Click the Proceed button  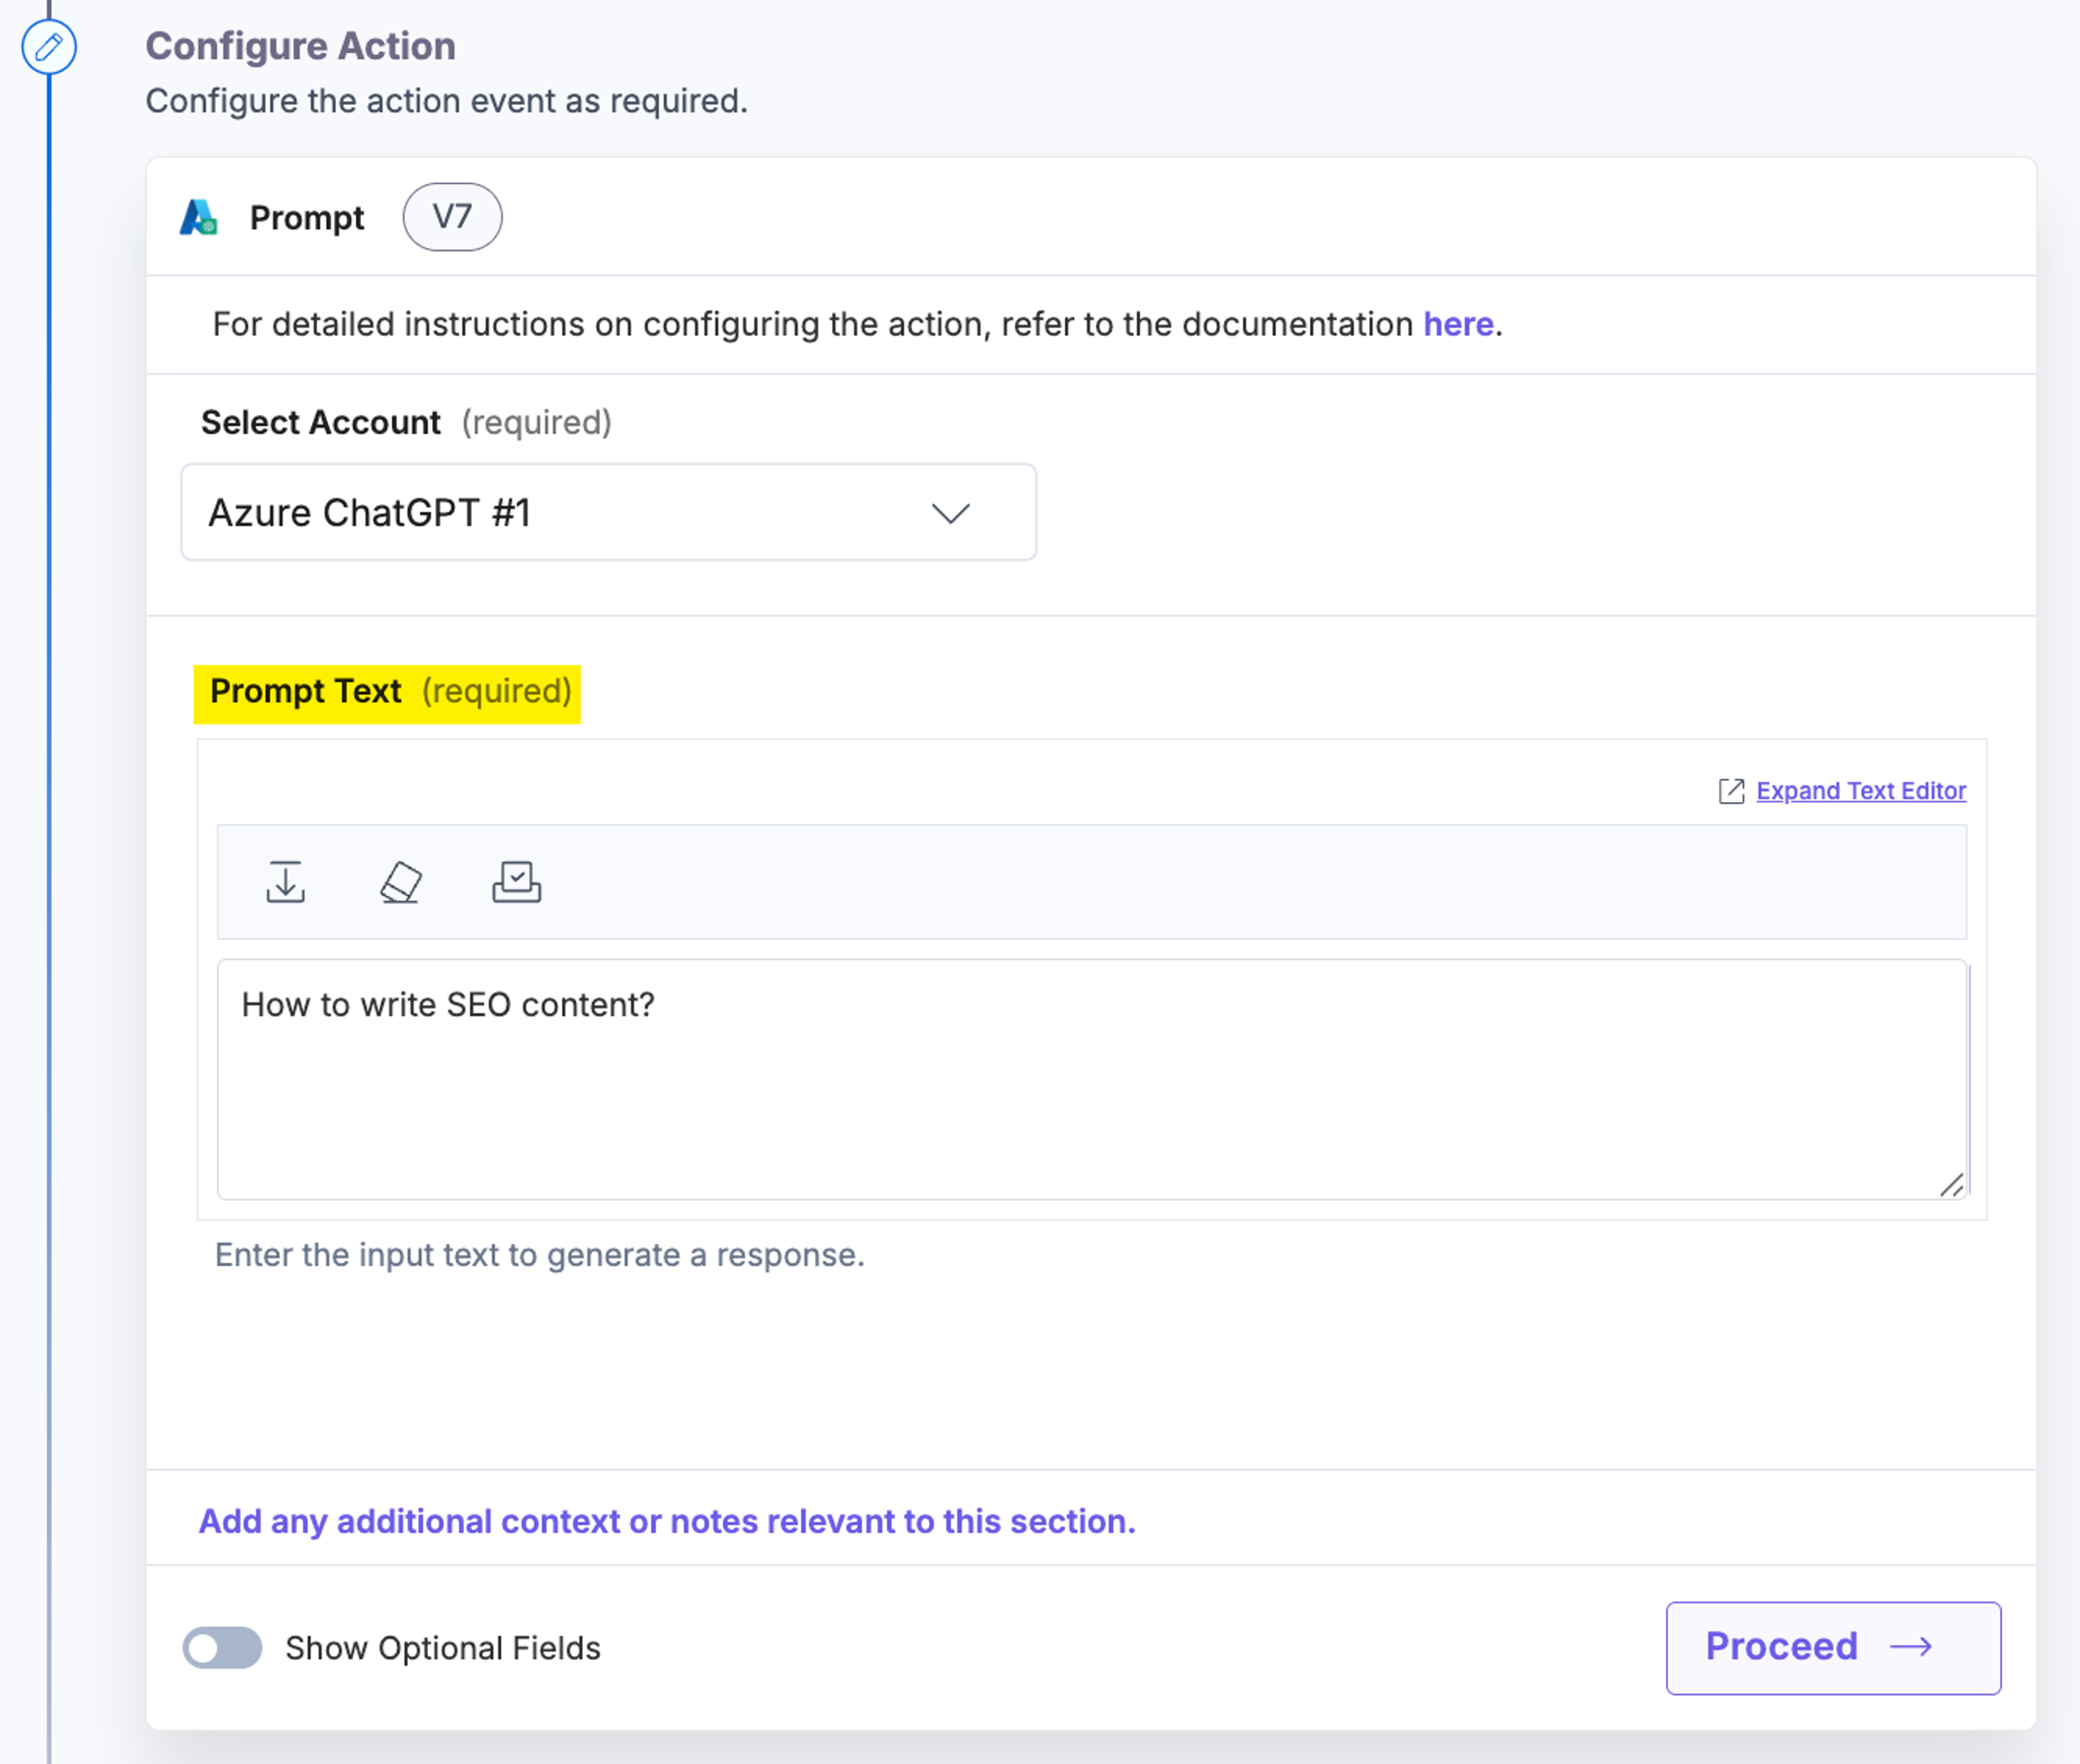tap(1833, 1647)
